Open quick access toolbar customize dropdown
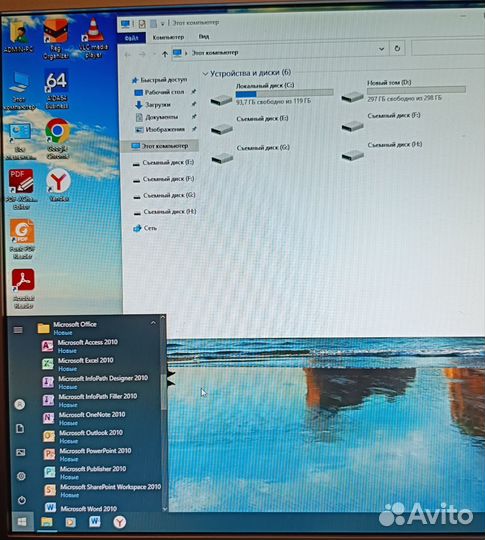Viewport: 485px width, 540px height. 162,24
